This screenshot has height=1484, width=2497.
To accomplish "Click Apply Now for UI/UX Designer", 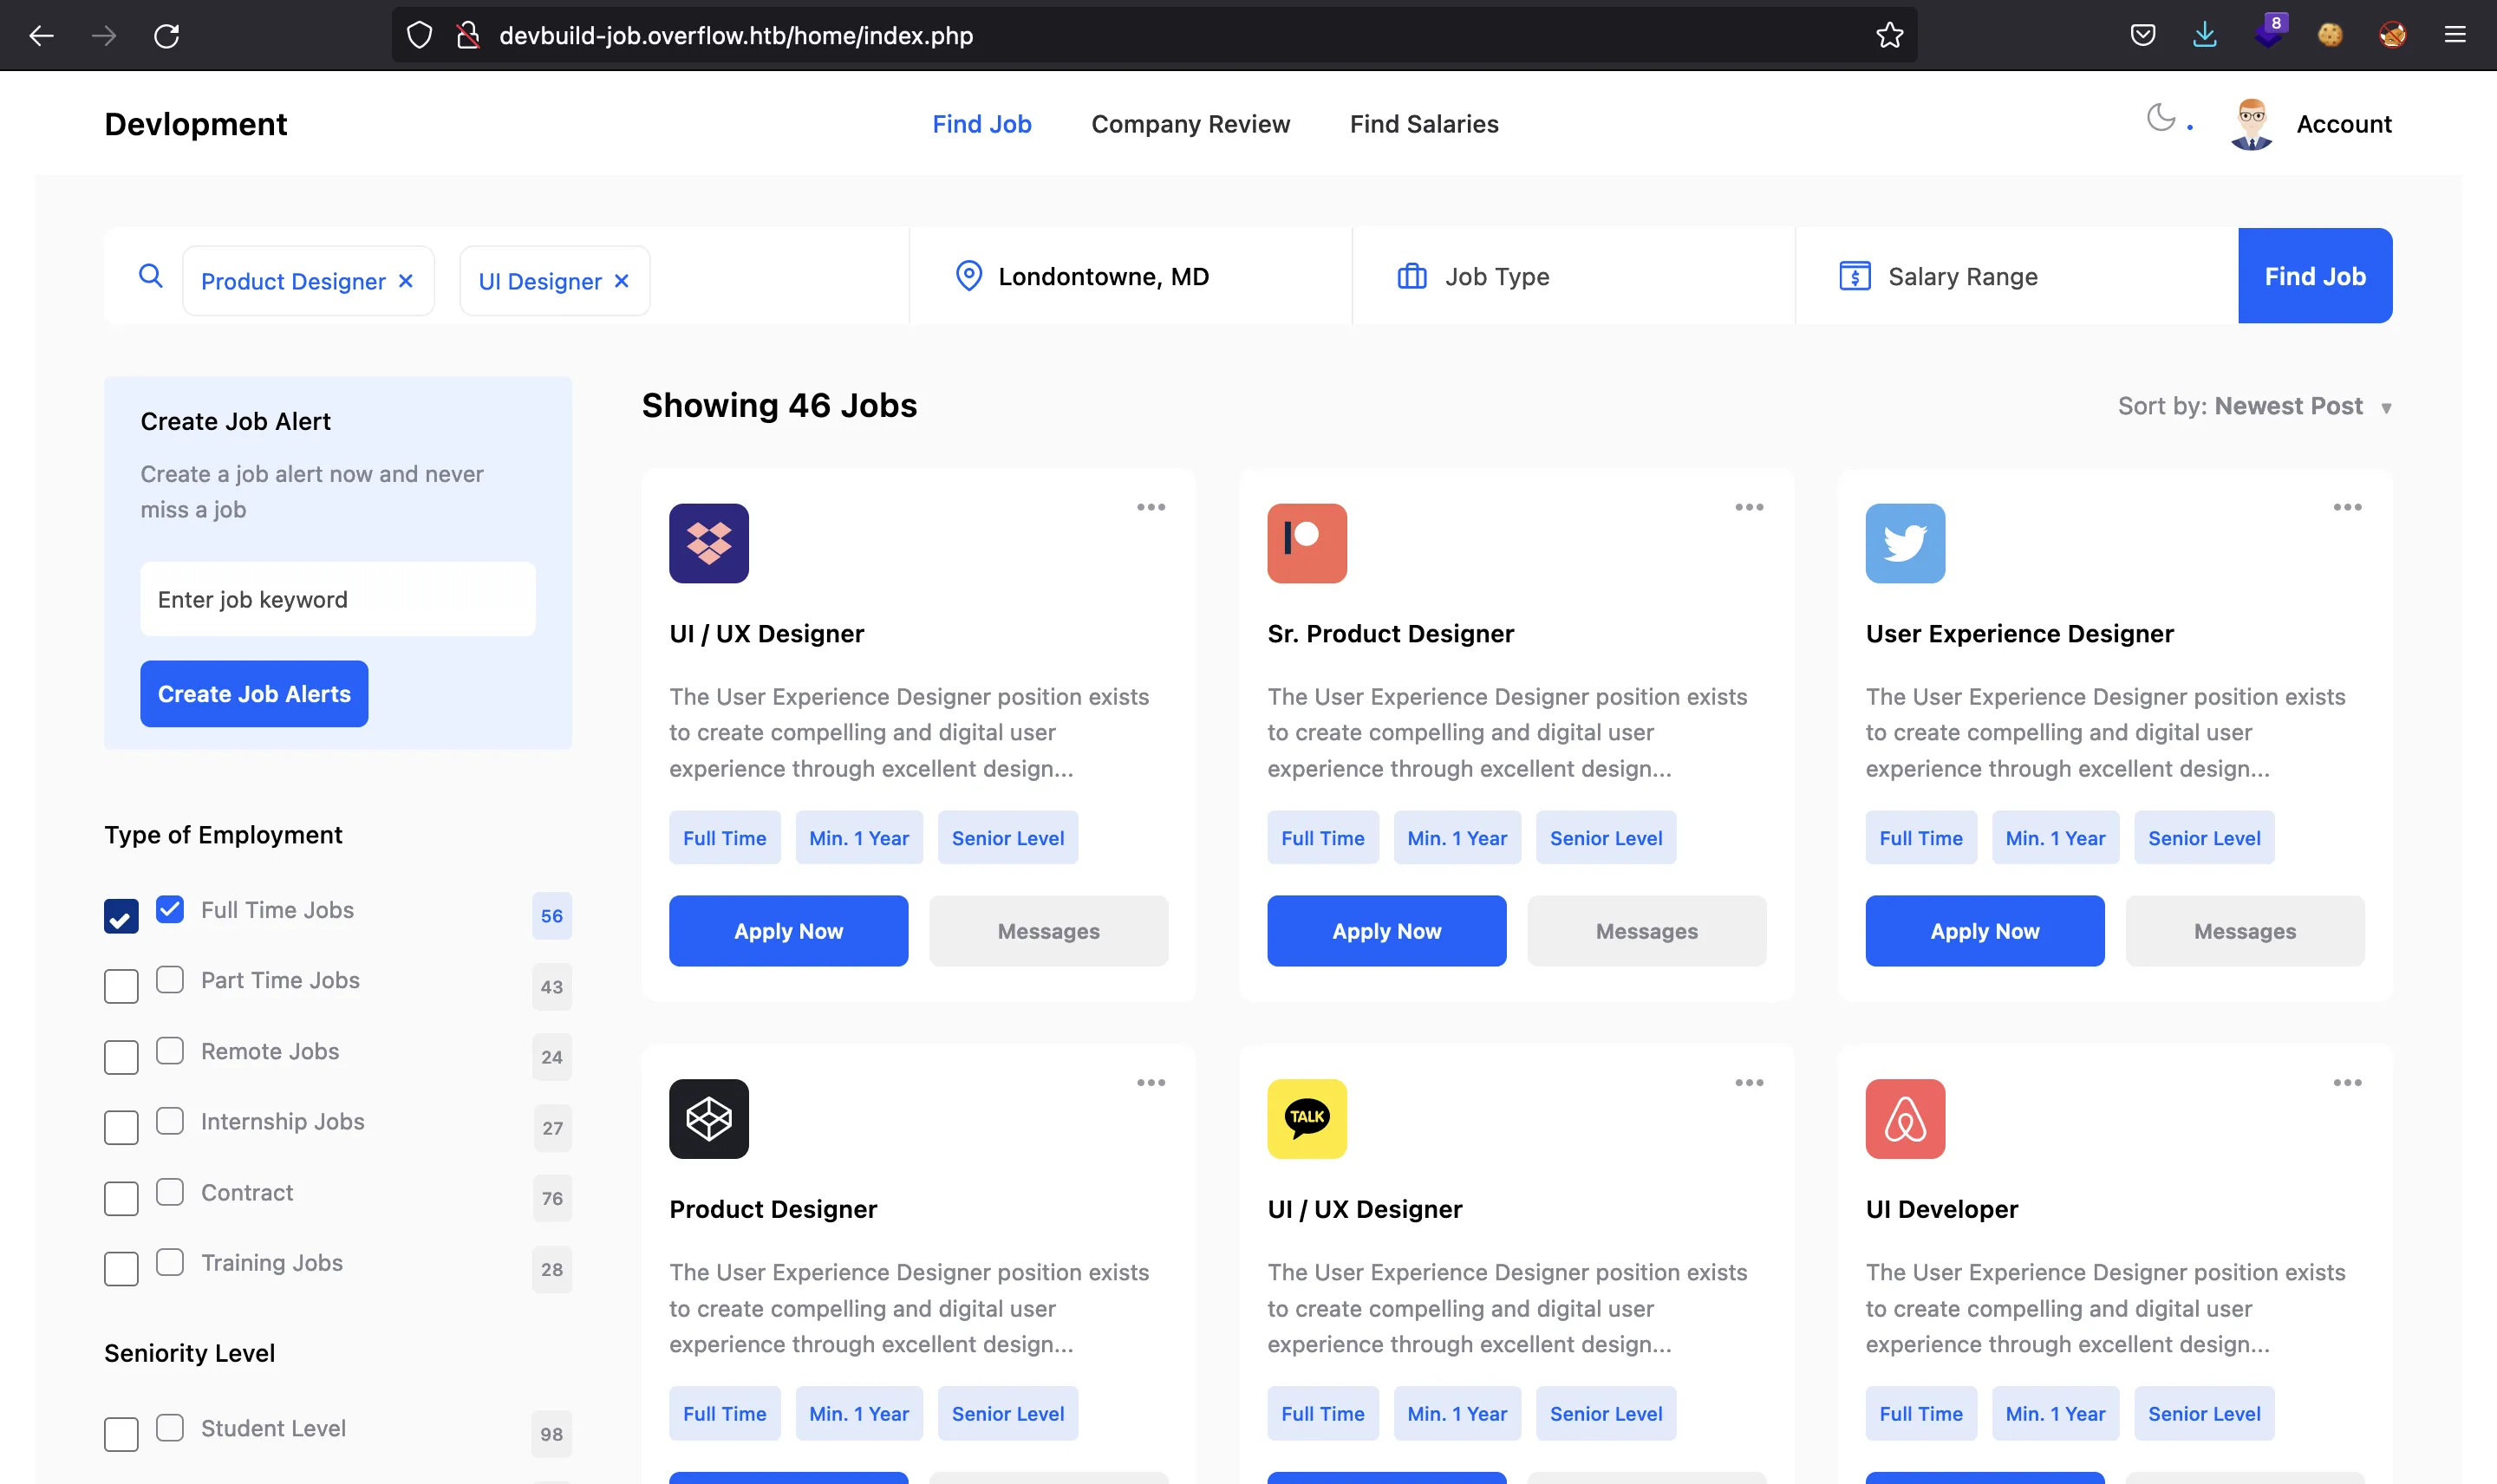I will (788, 931).
